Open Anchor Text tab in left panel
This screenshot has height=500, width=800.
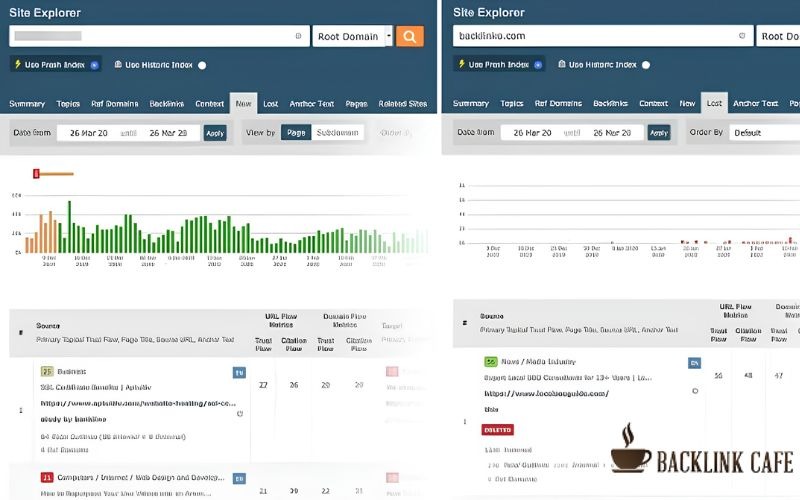[x=311, y=104]
